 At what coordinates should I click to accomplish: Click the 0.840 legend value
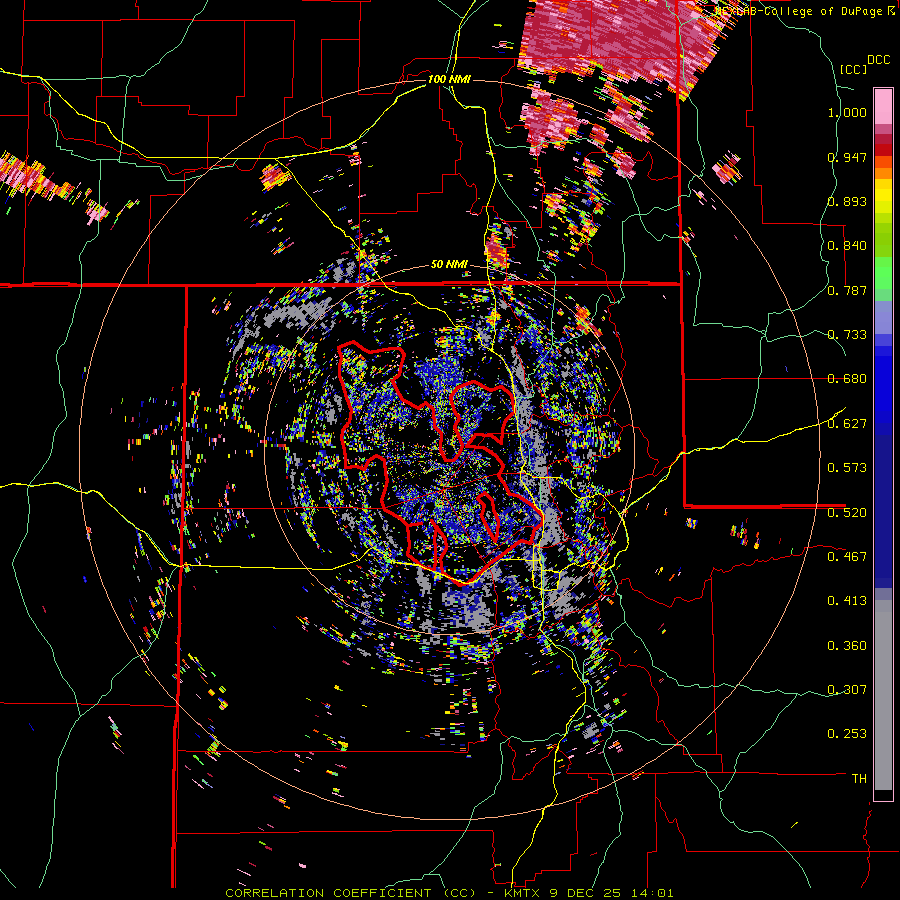click(847, 246)
